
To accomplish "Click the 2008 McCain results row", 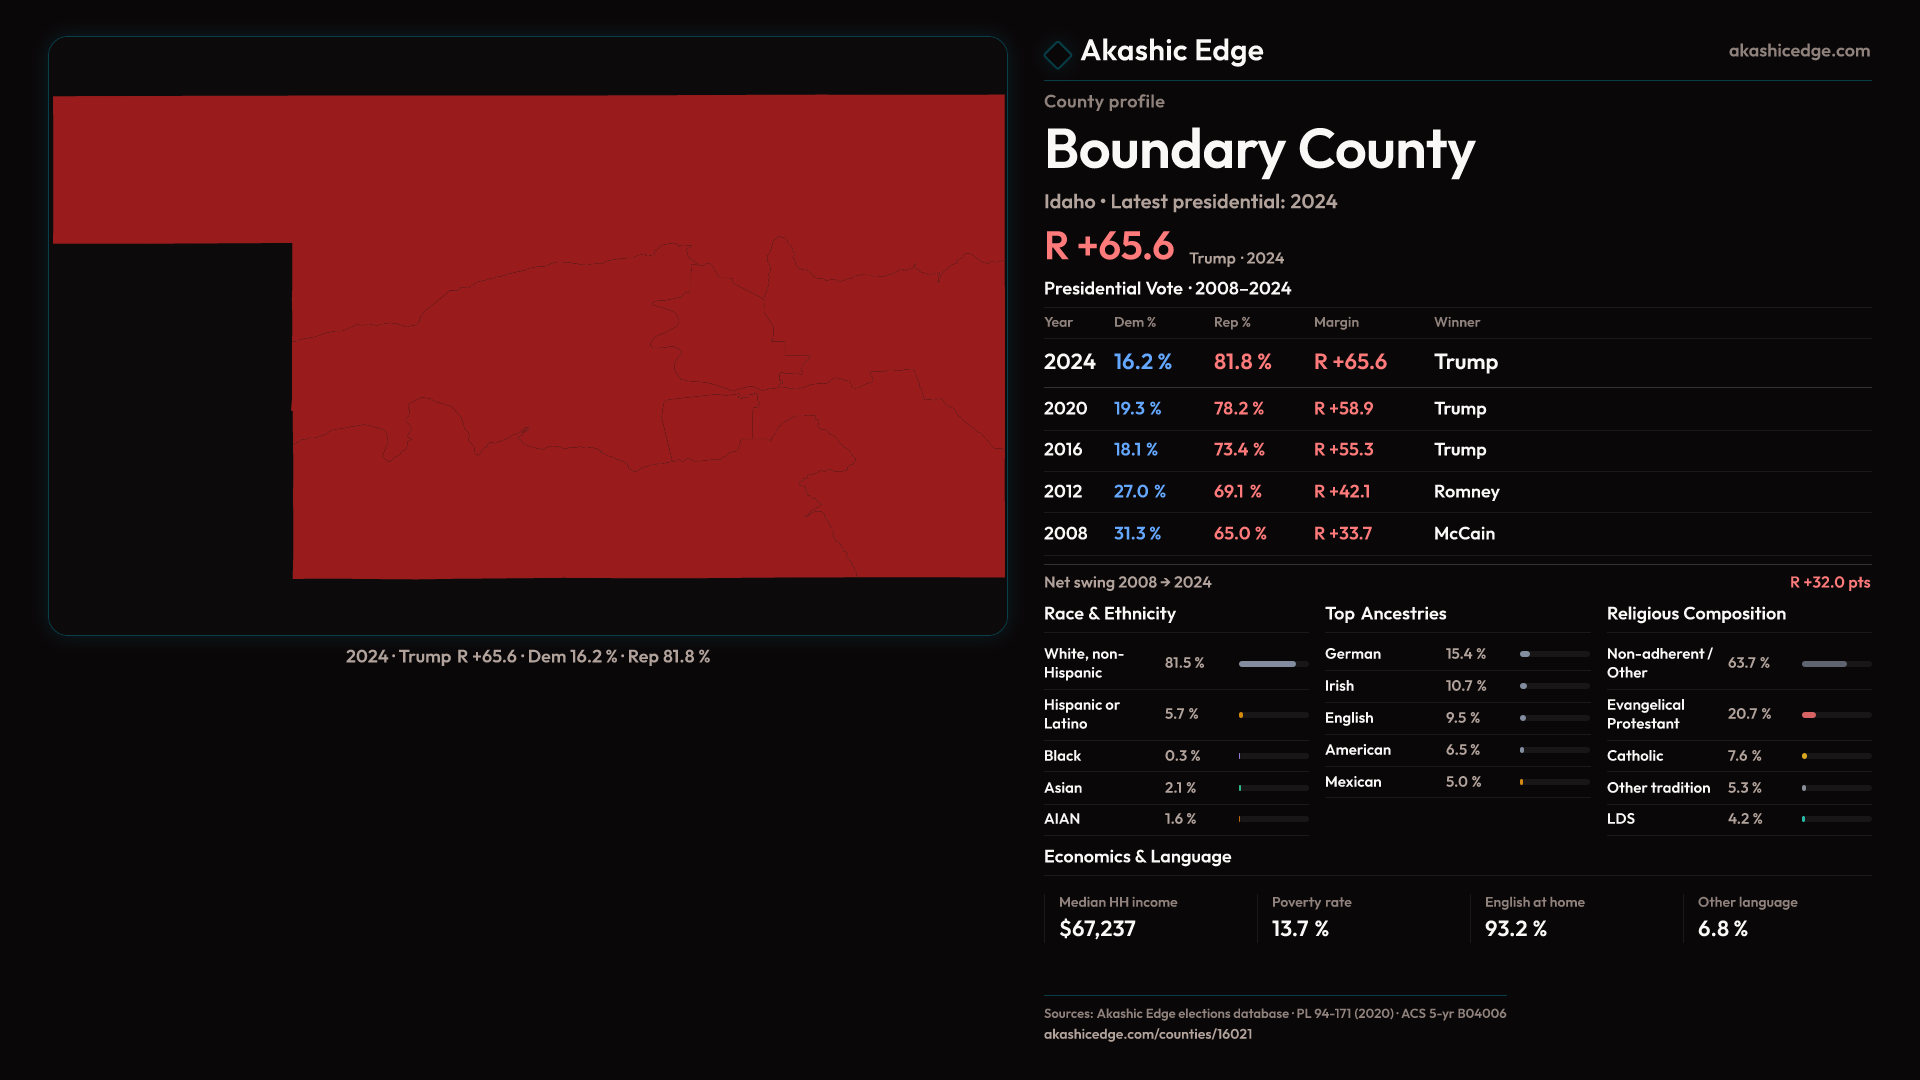I will pos(1456,534).
